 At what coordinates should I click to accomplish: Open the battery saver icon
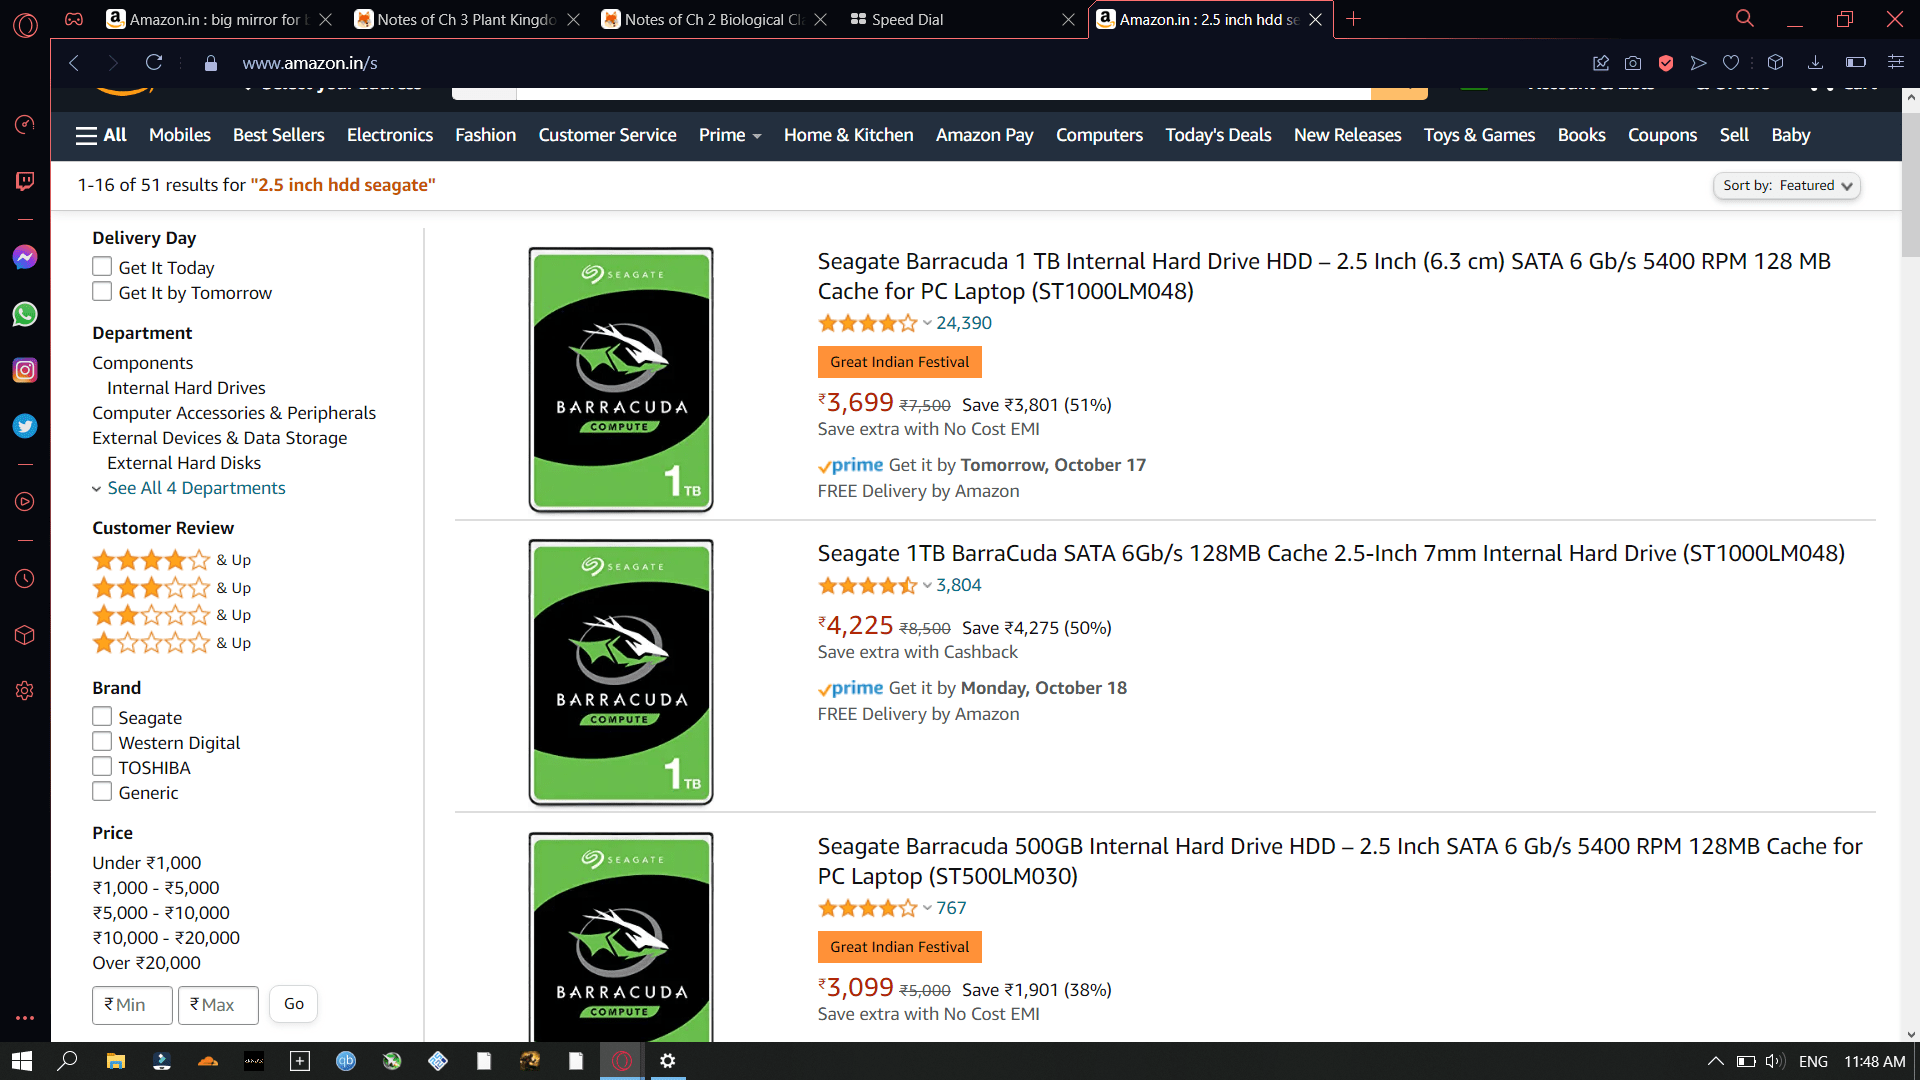[x=1857, y=62]
